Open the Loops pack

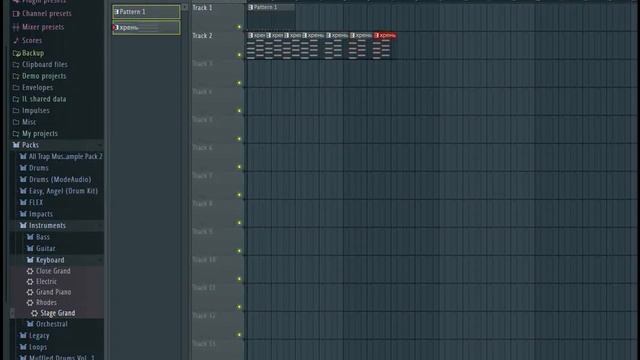pos(33,347)
